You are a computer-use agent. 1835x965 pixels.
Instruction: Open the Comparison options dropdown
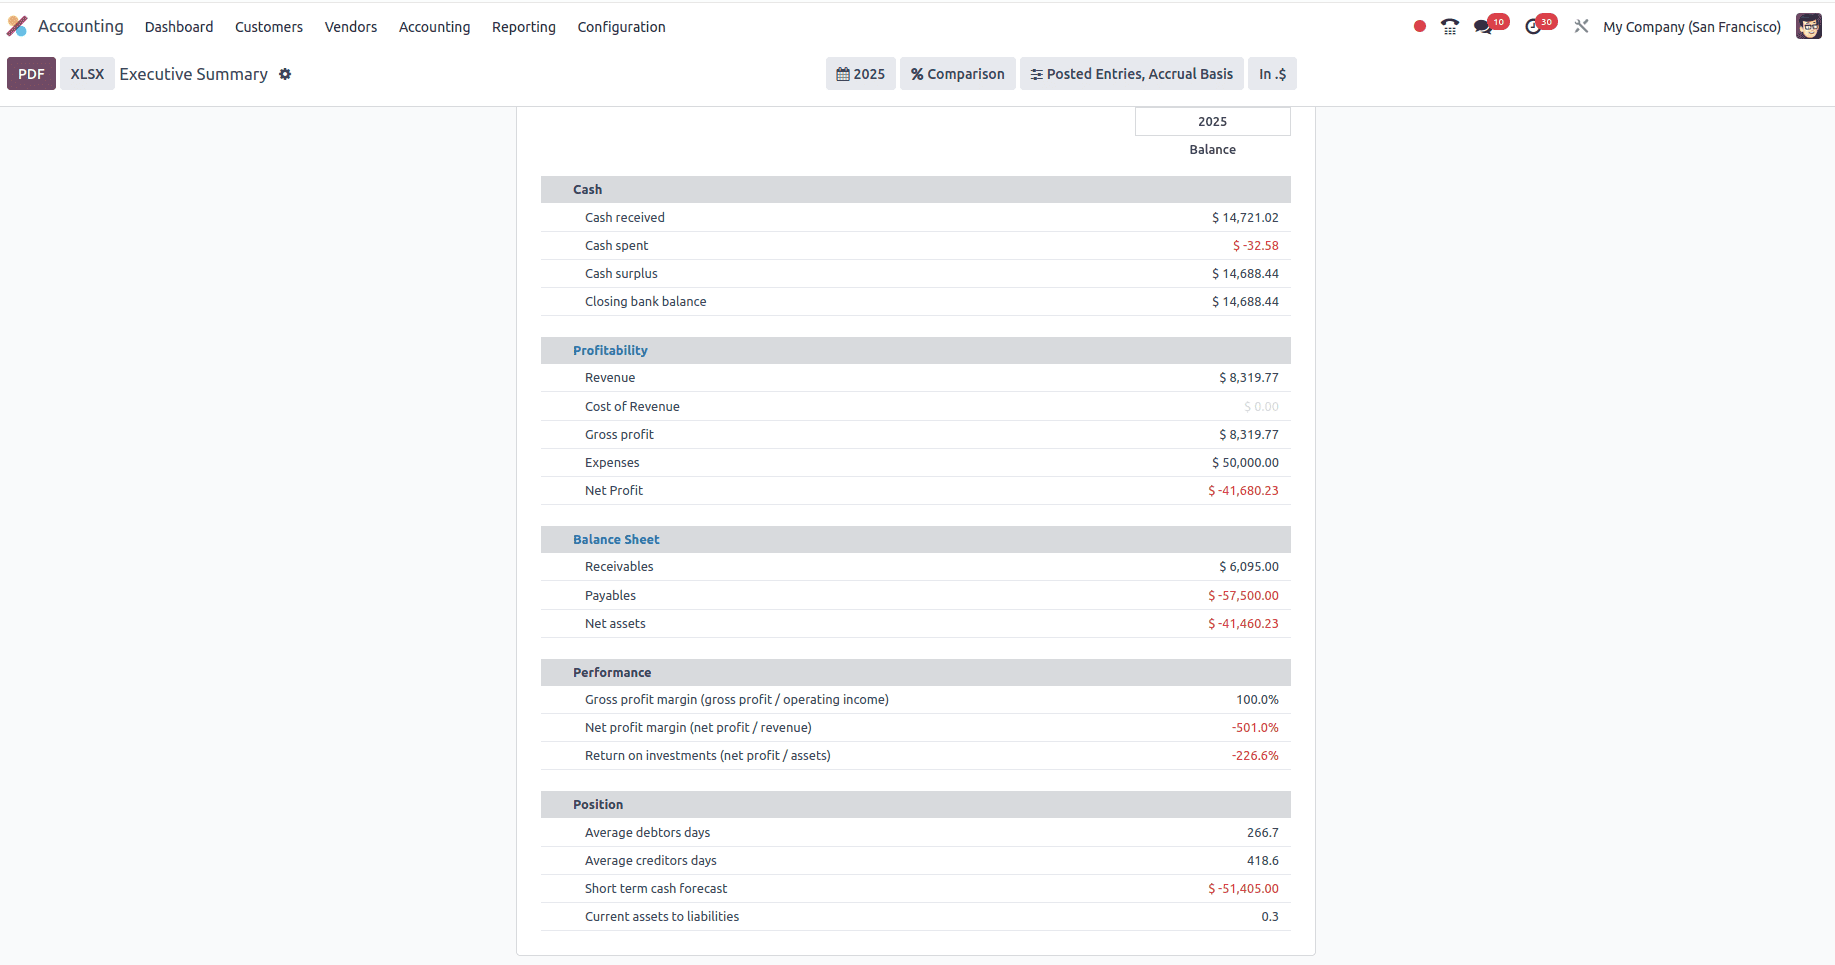point(957,73)
